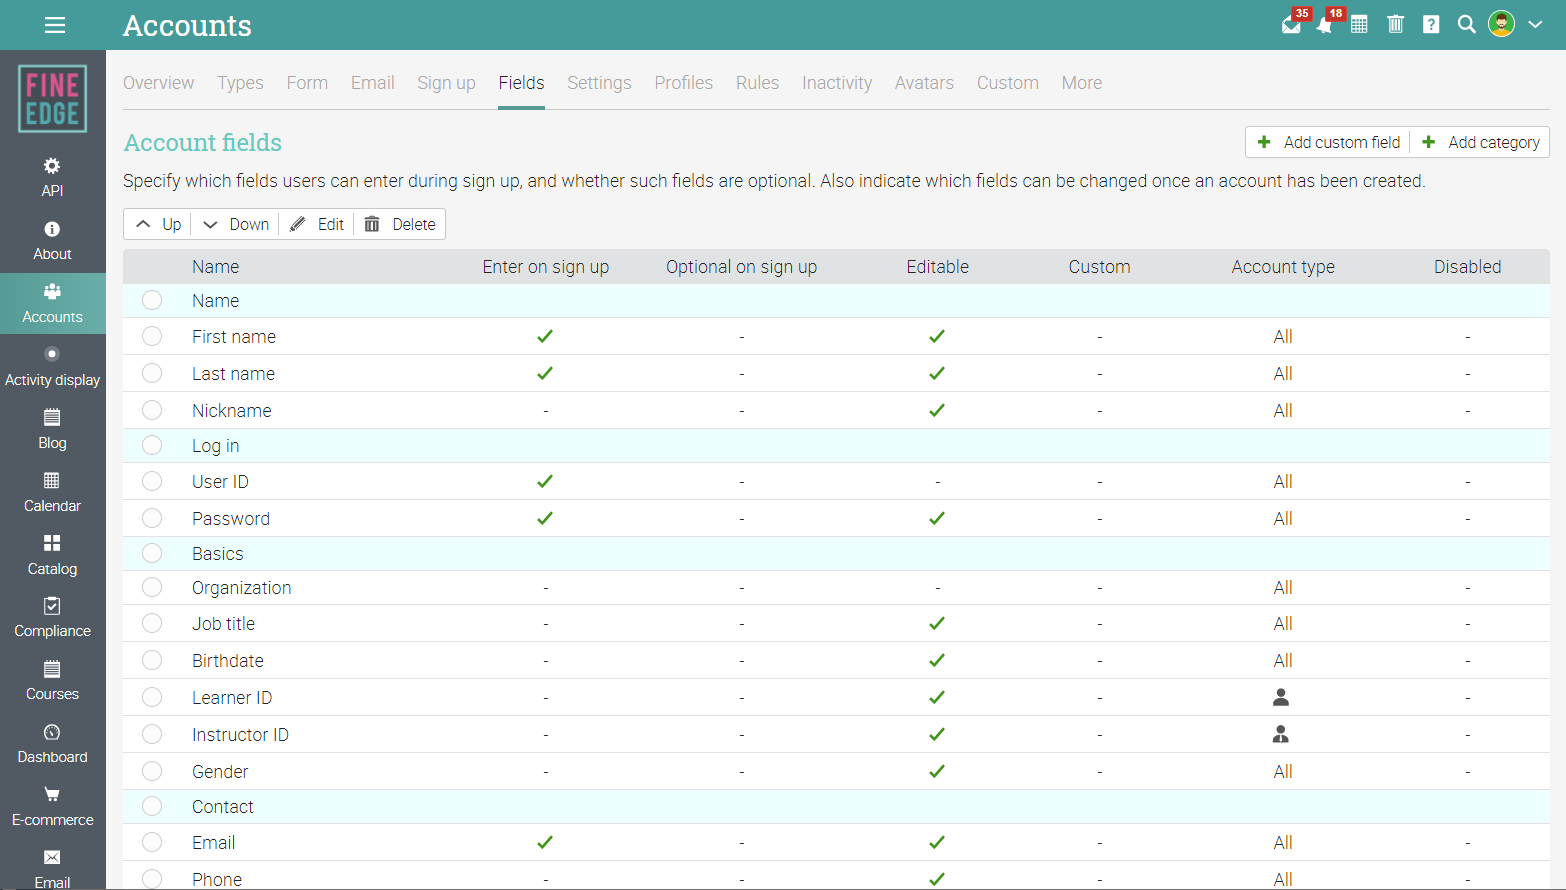Select the Organization row radio button
The width and height of the screenshot is (1566, 890).
152,587
